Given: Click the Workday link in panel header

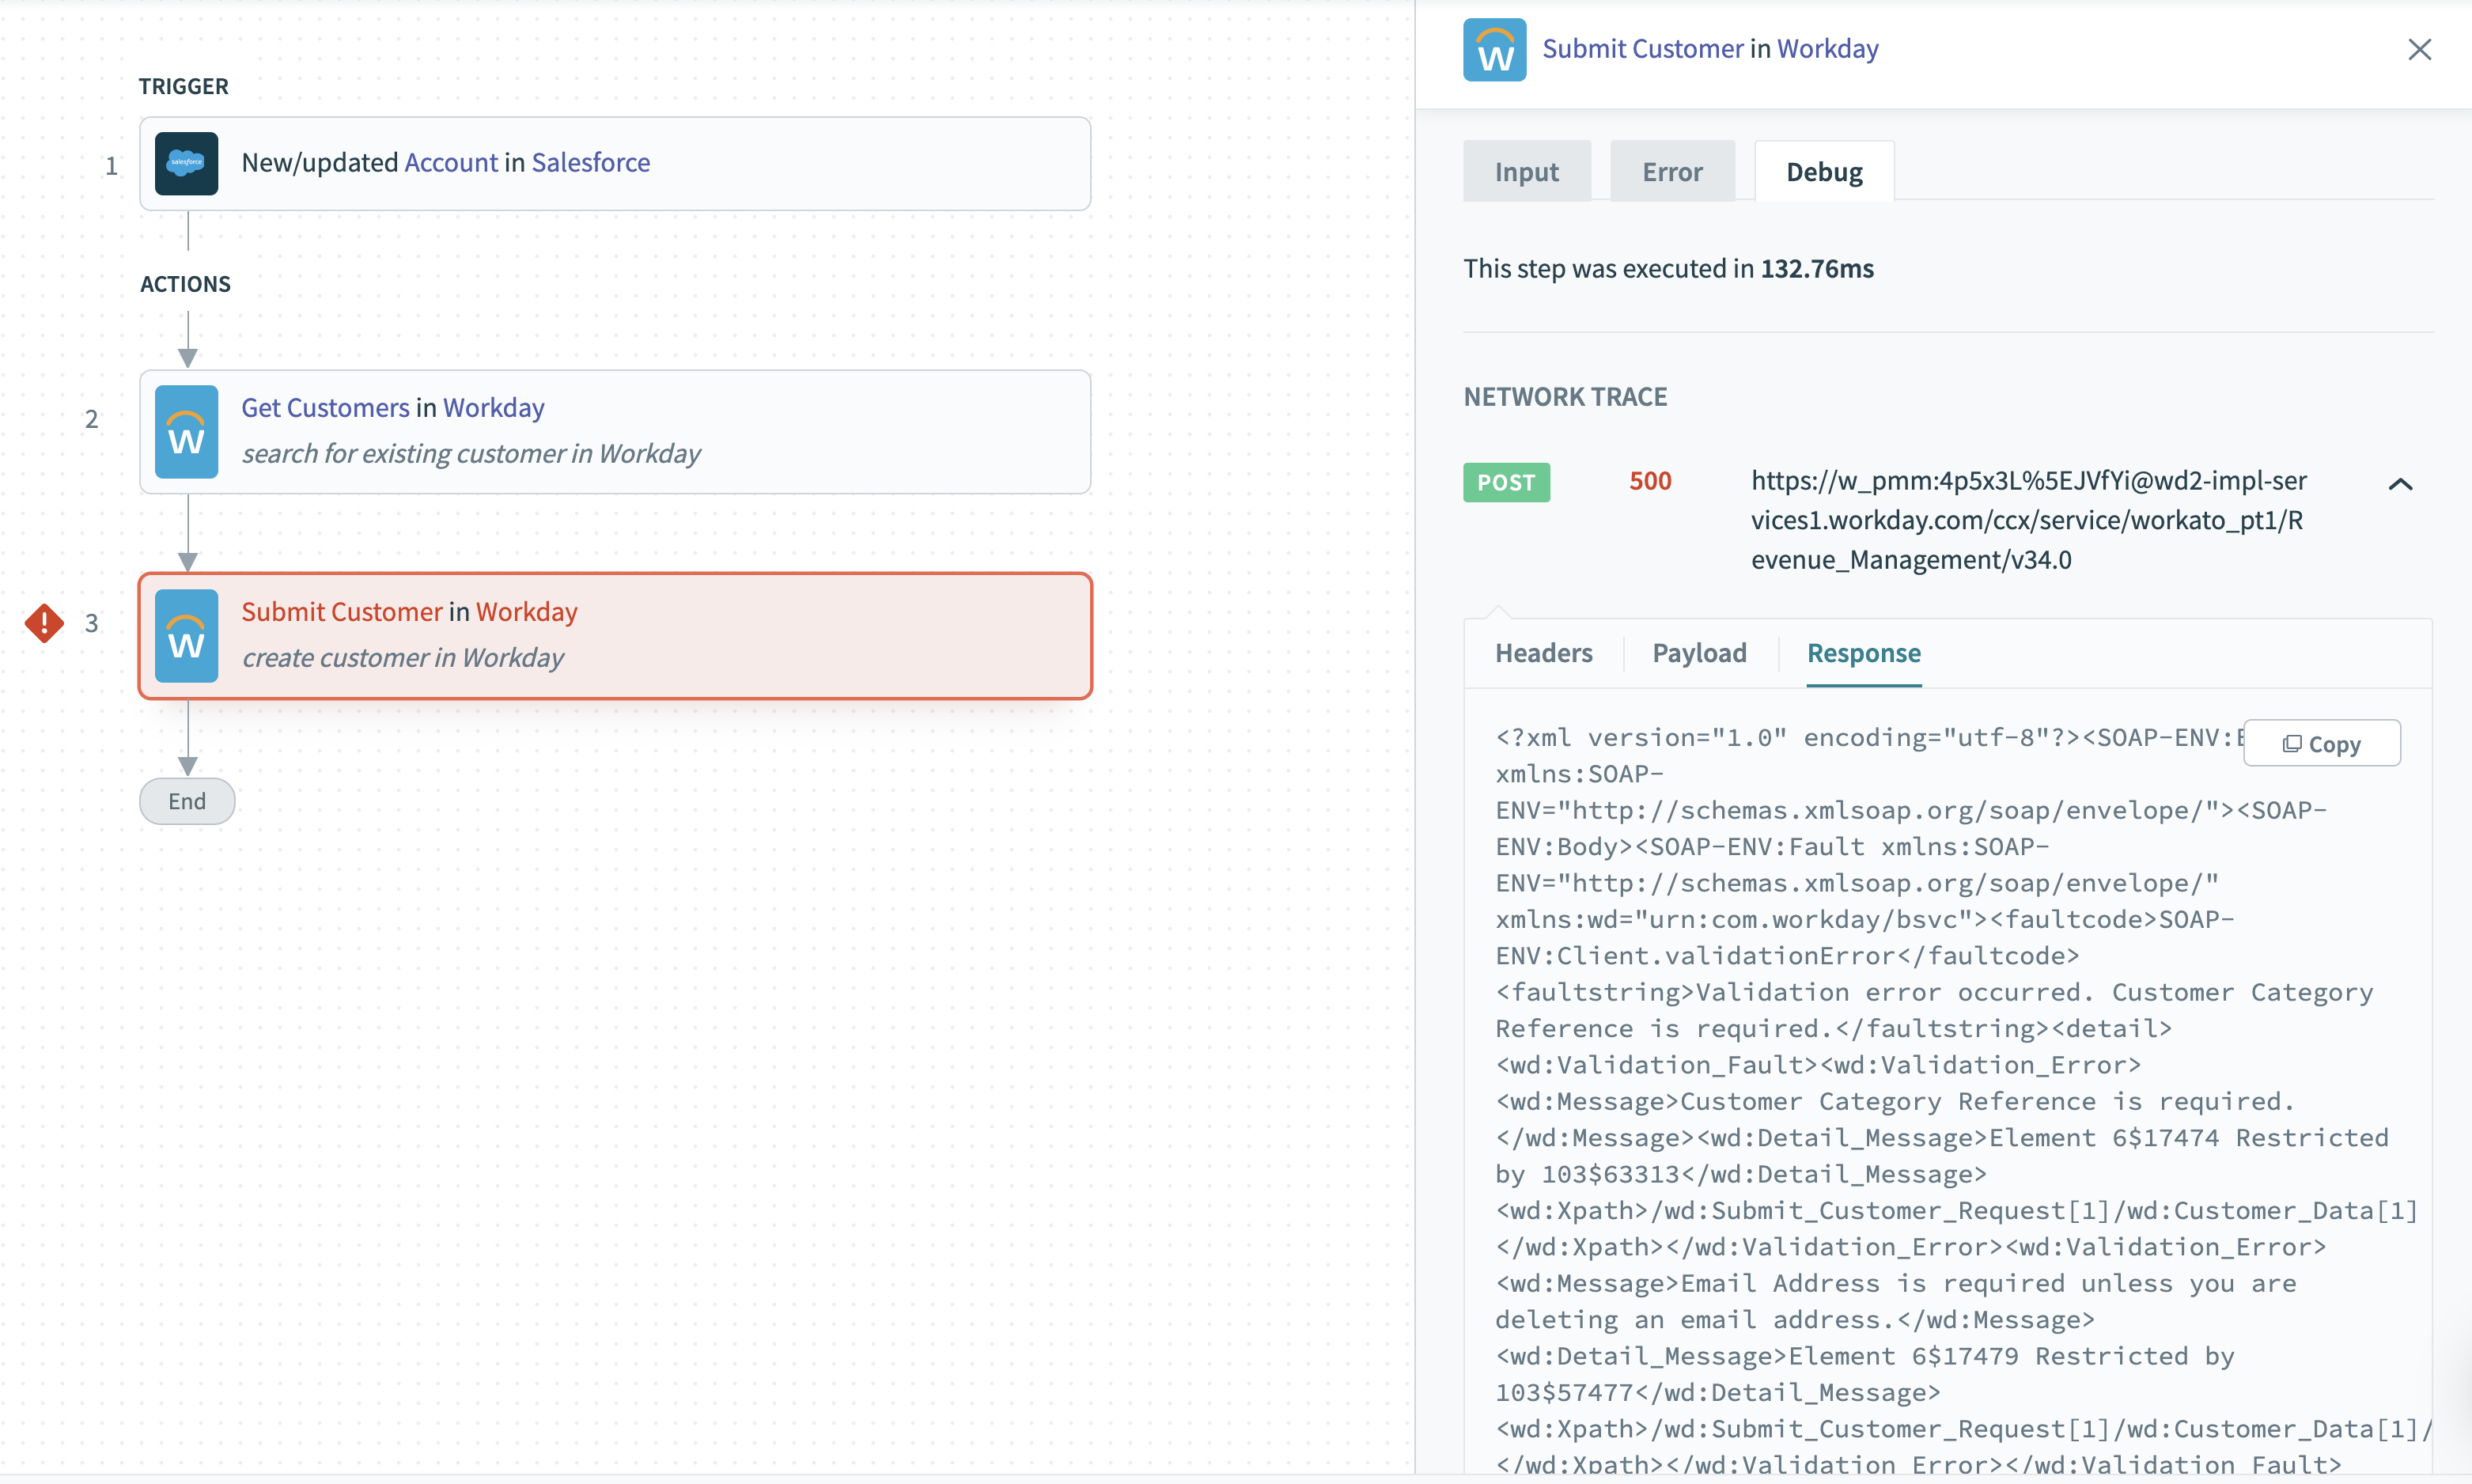Looking at the screenshot, I should 1827,48.
